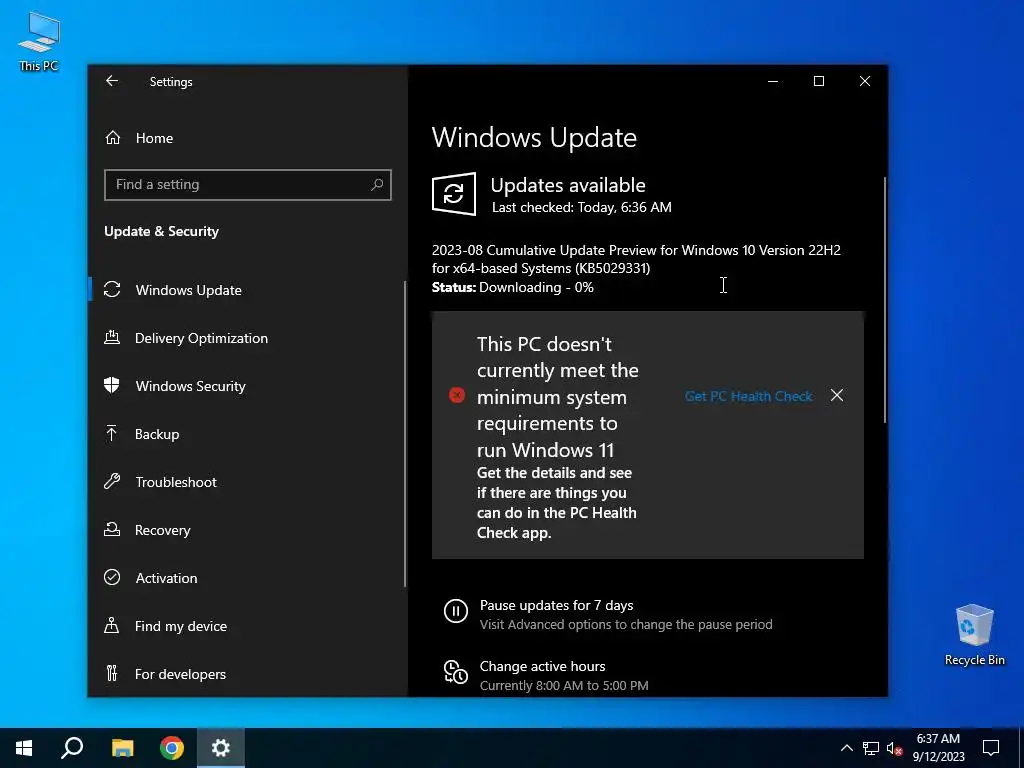
Task: Click Pause updates for 7 days
Action: click(556, 605)
